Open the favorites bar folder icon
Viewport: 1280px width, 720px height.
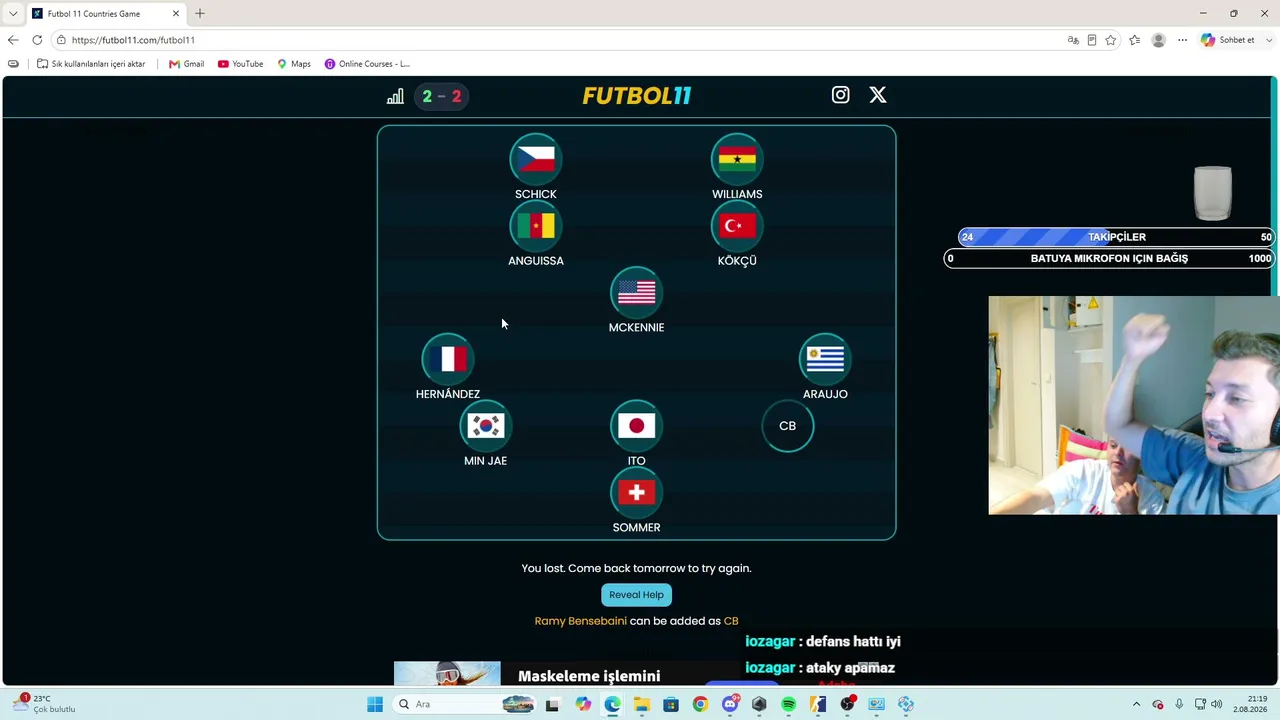pos(13,64)
